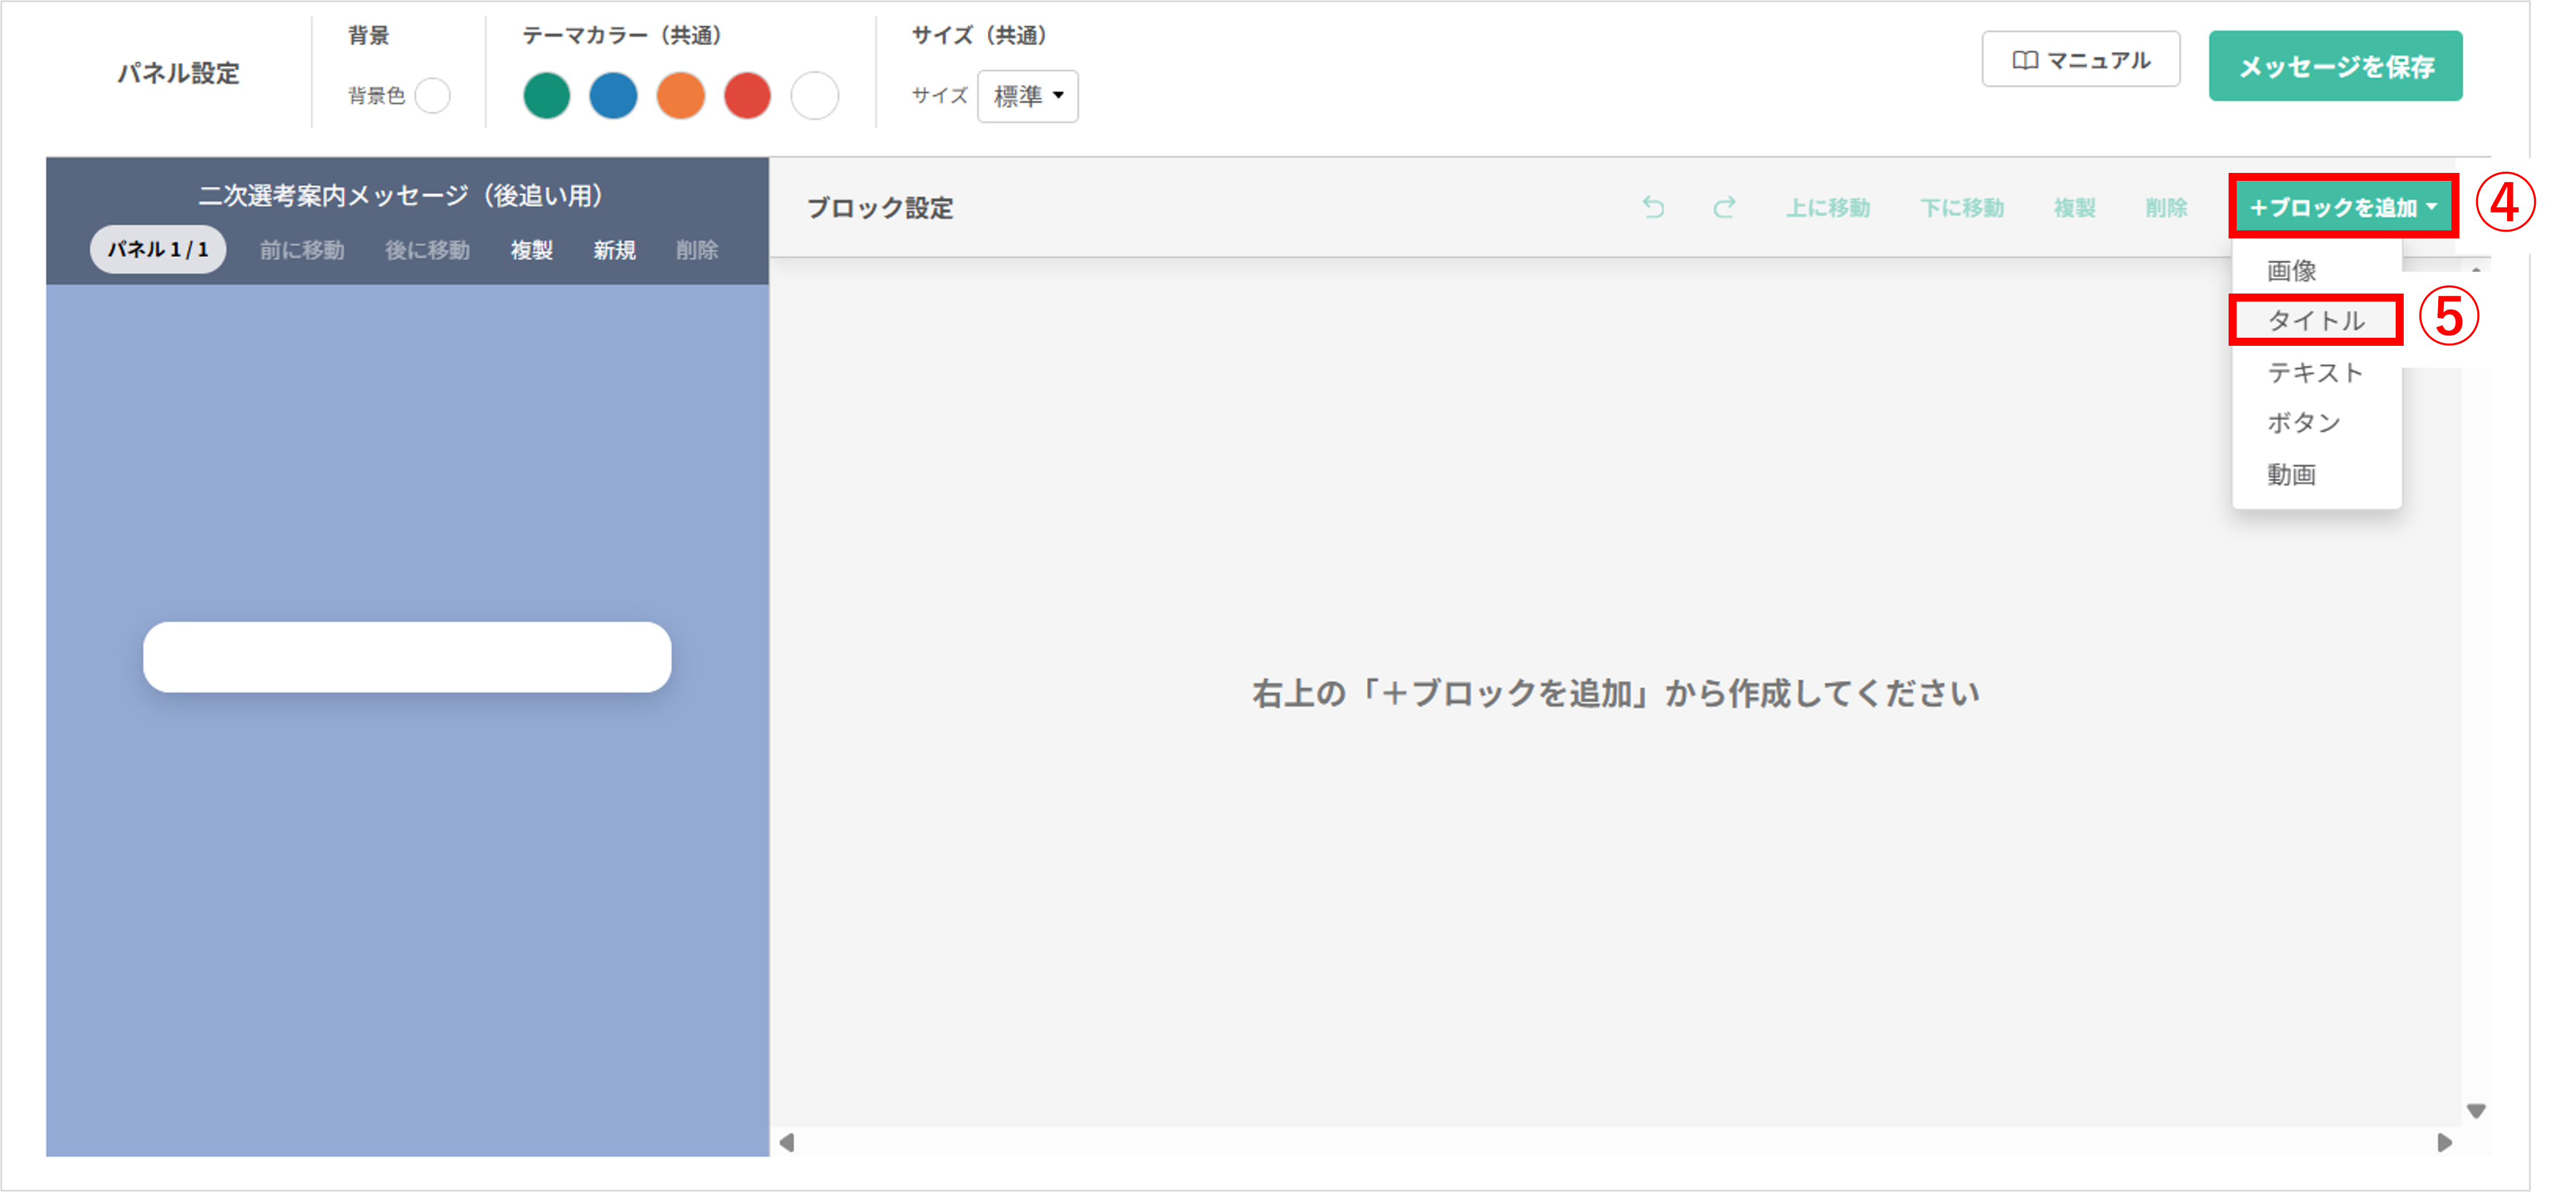Click the white placeholder block in preview
2576x1192 pixels.
coord(407,657)
